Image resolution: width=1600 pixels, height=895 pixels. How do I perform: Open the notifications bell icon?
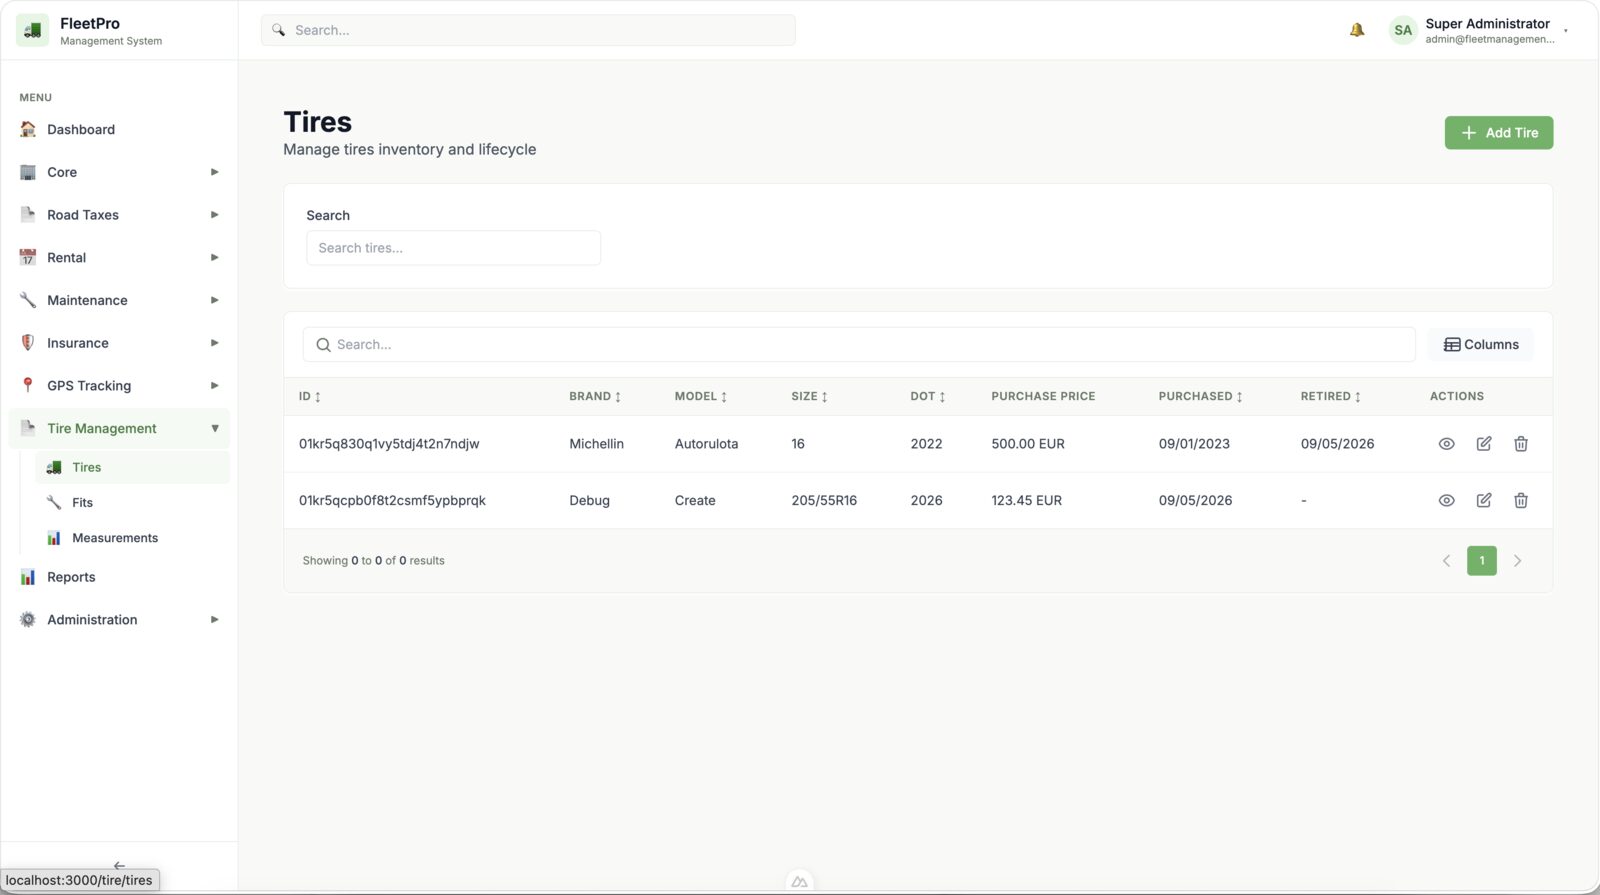(x=1357, y=30)
